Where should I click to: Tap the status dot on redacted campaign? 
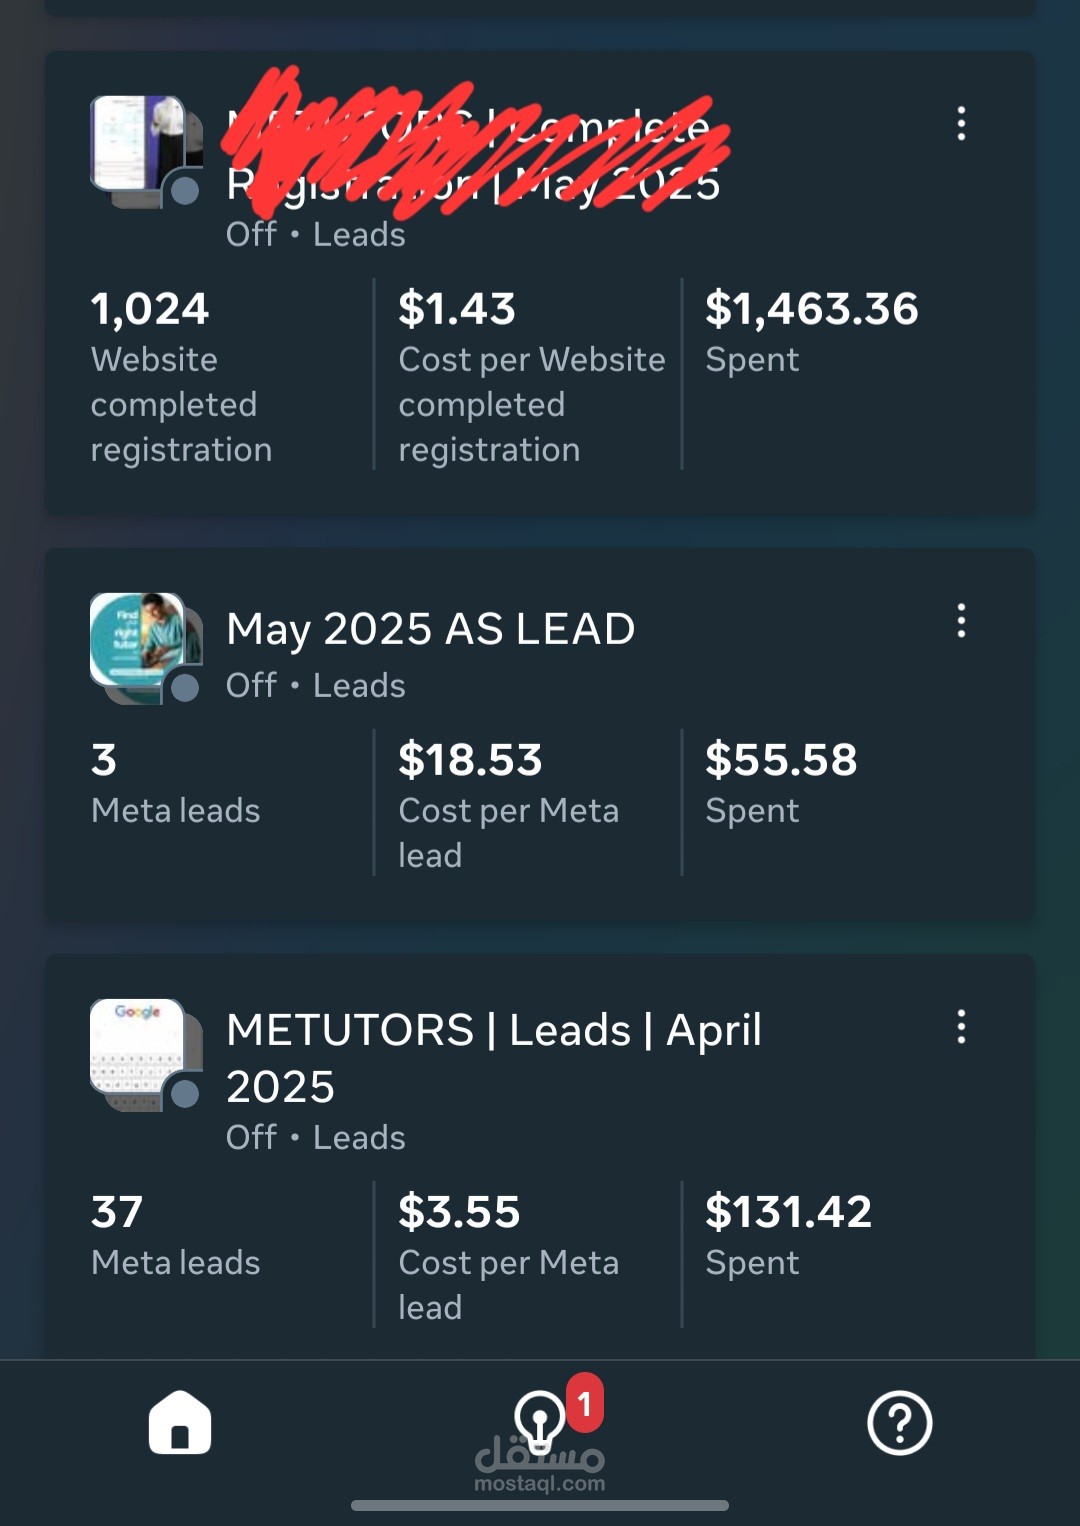pos(185,191)
